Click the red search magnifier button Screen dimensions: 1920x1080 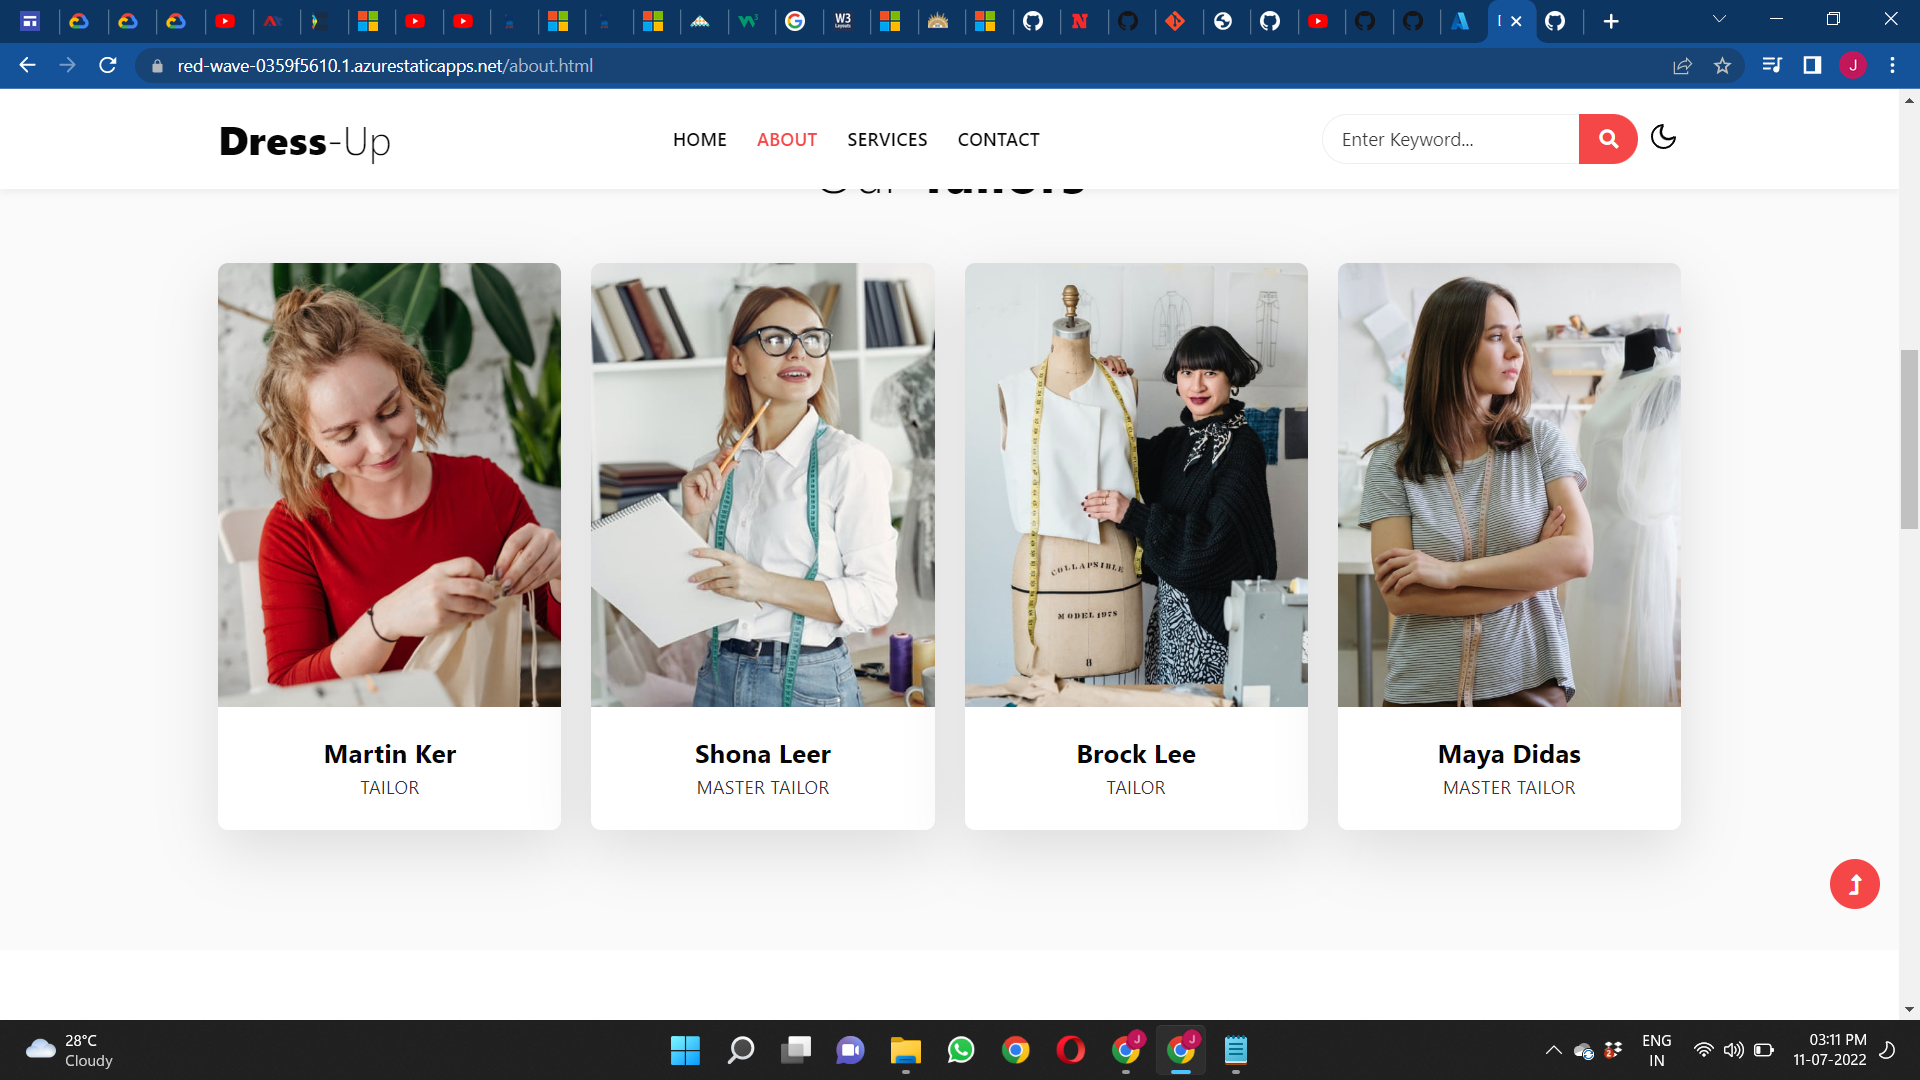(1607, 139)
